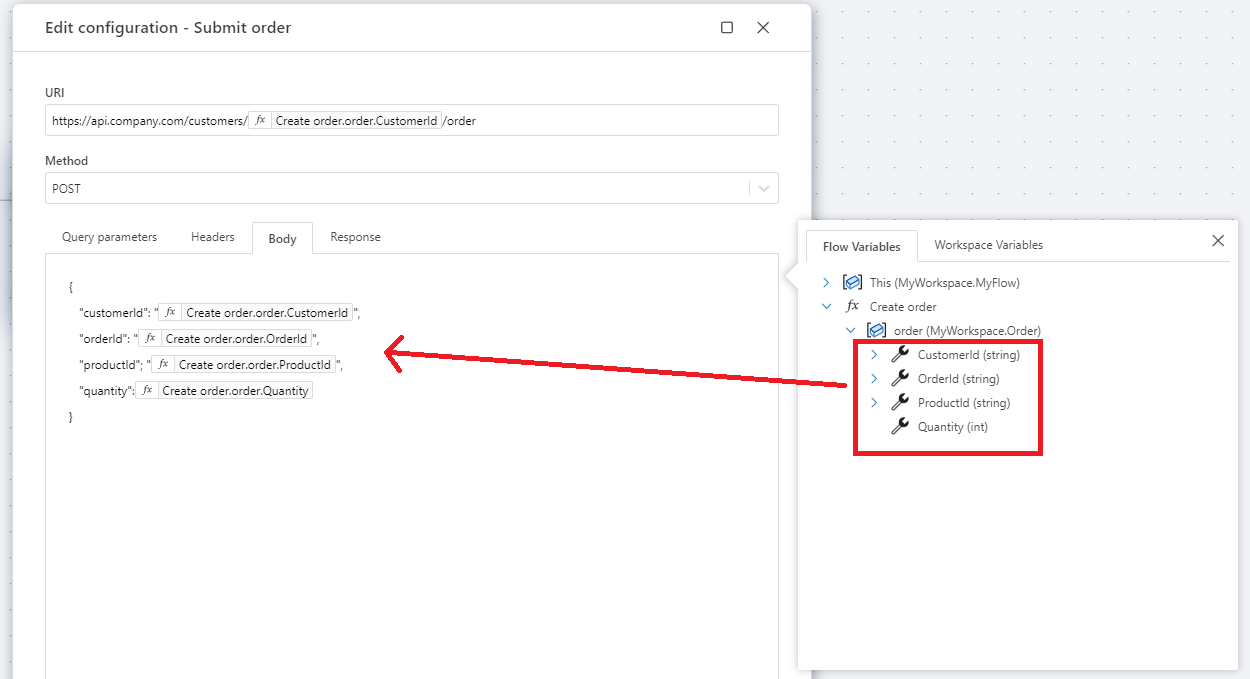Click the wrench icon beside Quantity

coord(900,427)
